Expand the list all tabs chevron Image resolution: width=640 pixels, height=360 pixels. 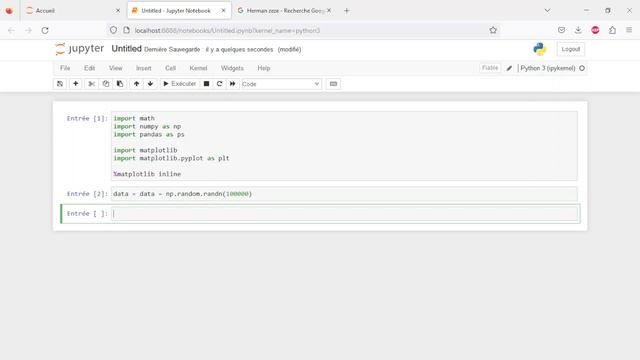(x=547, y=11)
